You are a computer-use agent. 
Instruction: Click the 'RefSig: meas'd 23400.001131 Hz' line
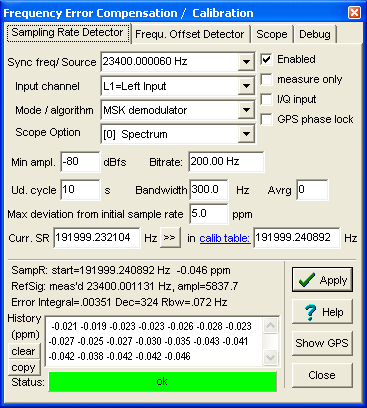coord(125,286)
